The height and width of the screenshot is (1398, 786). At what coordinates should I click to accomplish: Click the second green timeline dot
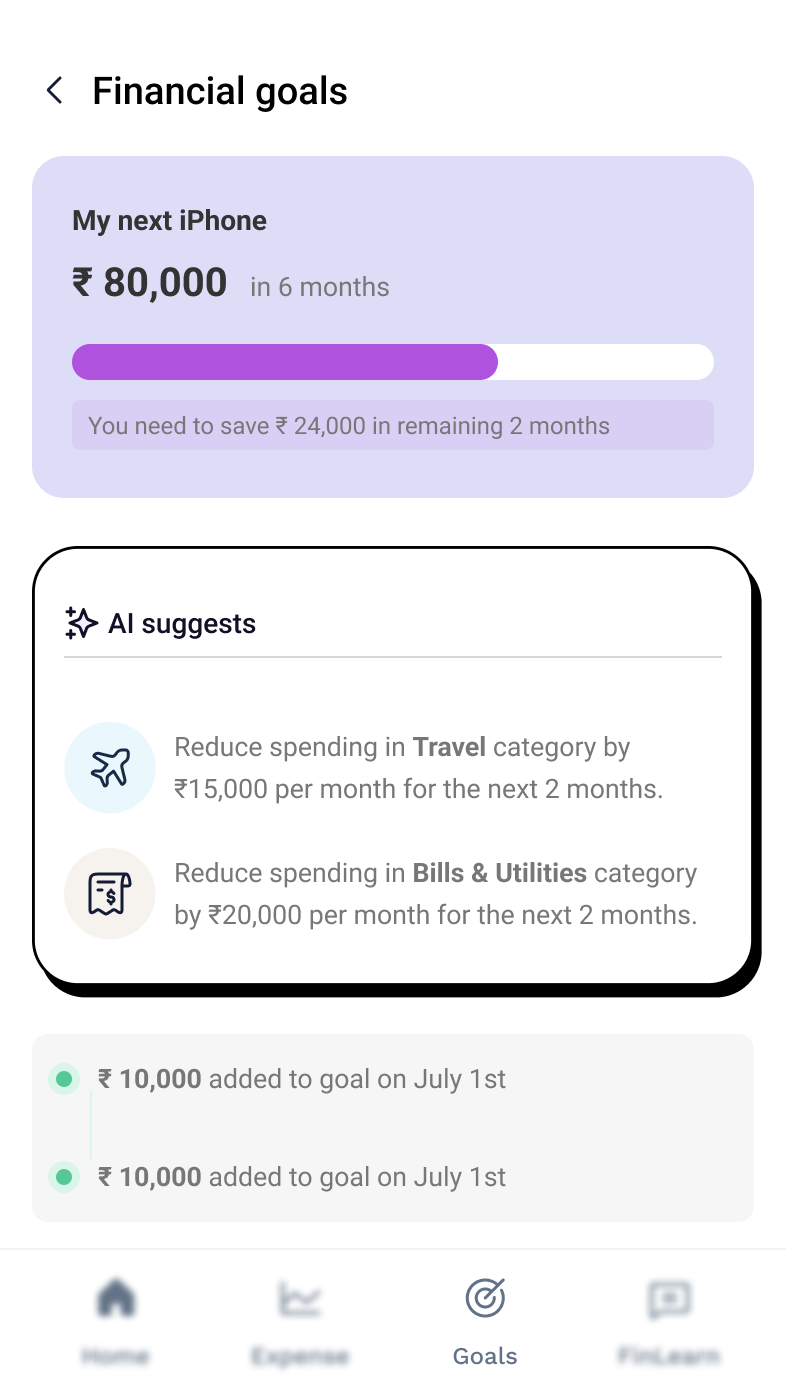(64, 1177)
